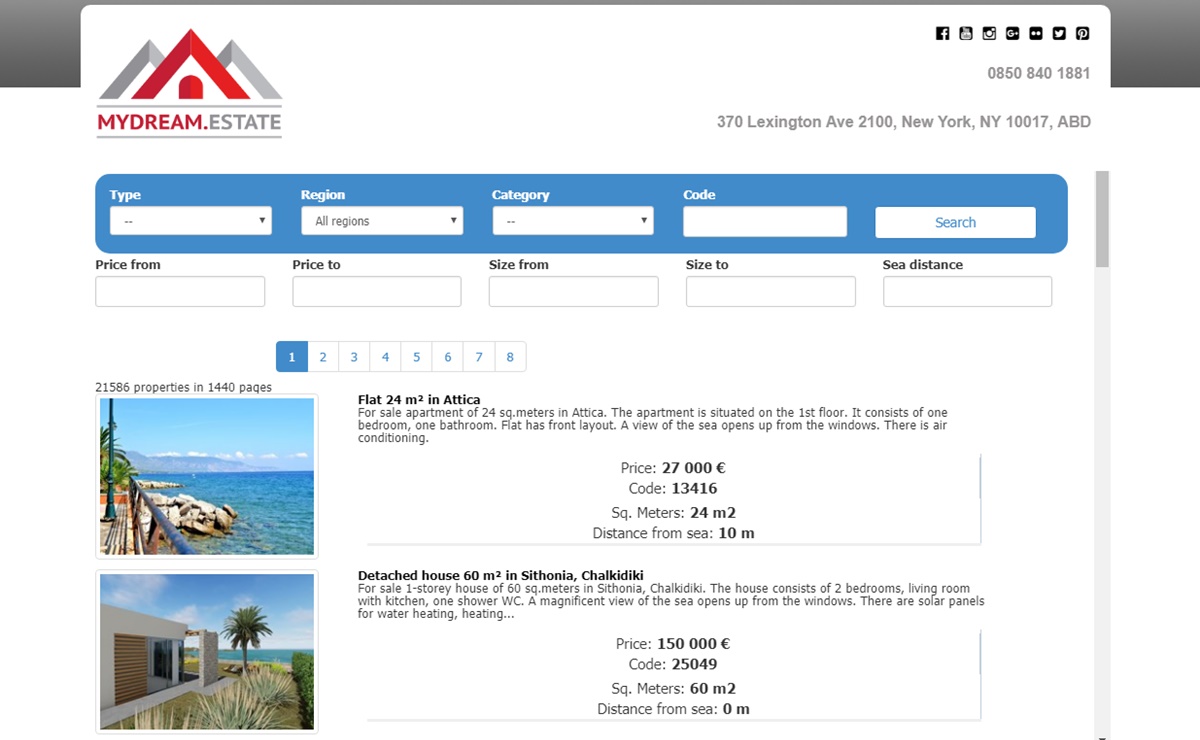This screenshot has width=1200, height=740.
Task: Open the Attica flat seaside photo
Action: (207, 476)
